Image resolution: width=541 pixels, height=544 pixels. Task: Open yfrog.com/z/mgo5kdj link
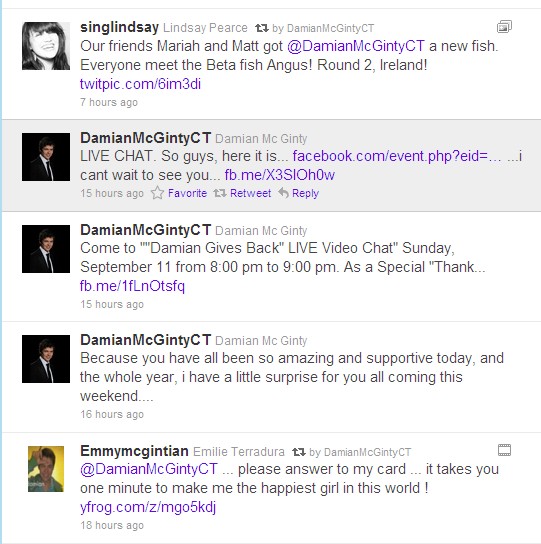[x=148, y=507]
